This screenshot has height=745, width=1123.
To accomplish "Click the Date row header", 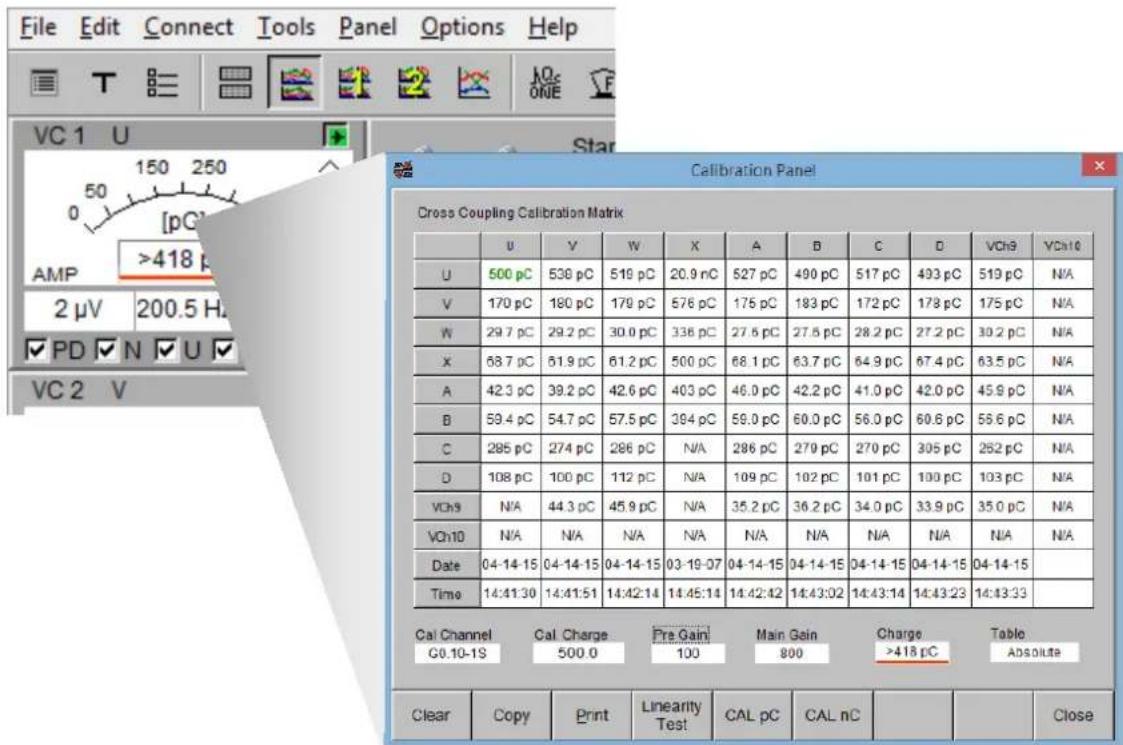I will (x=446, y=565).
